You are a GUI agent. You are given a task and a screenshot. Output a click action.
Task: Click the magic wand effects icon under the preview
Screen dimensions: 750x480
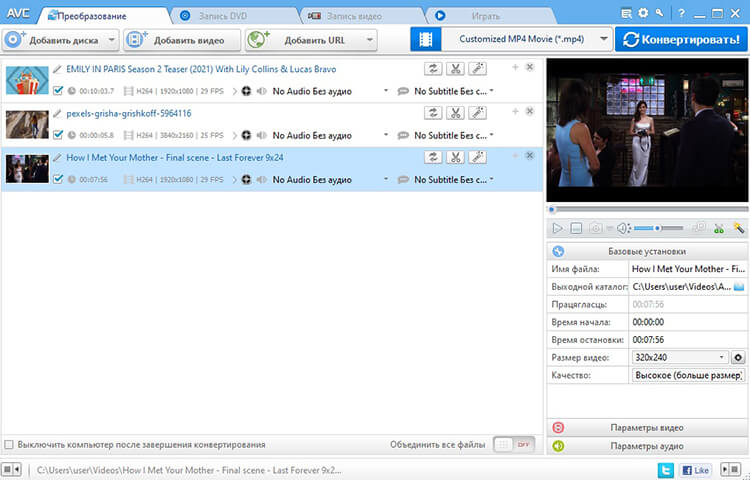739,228
